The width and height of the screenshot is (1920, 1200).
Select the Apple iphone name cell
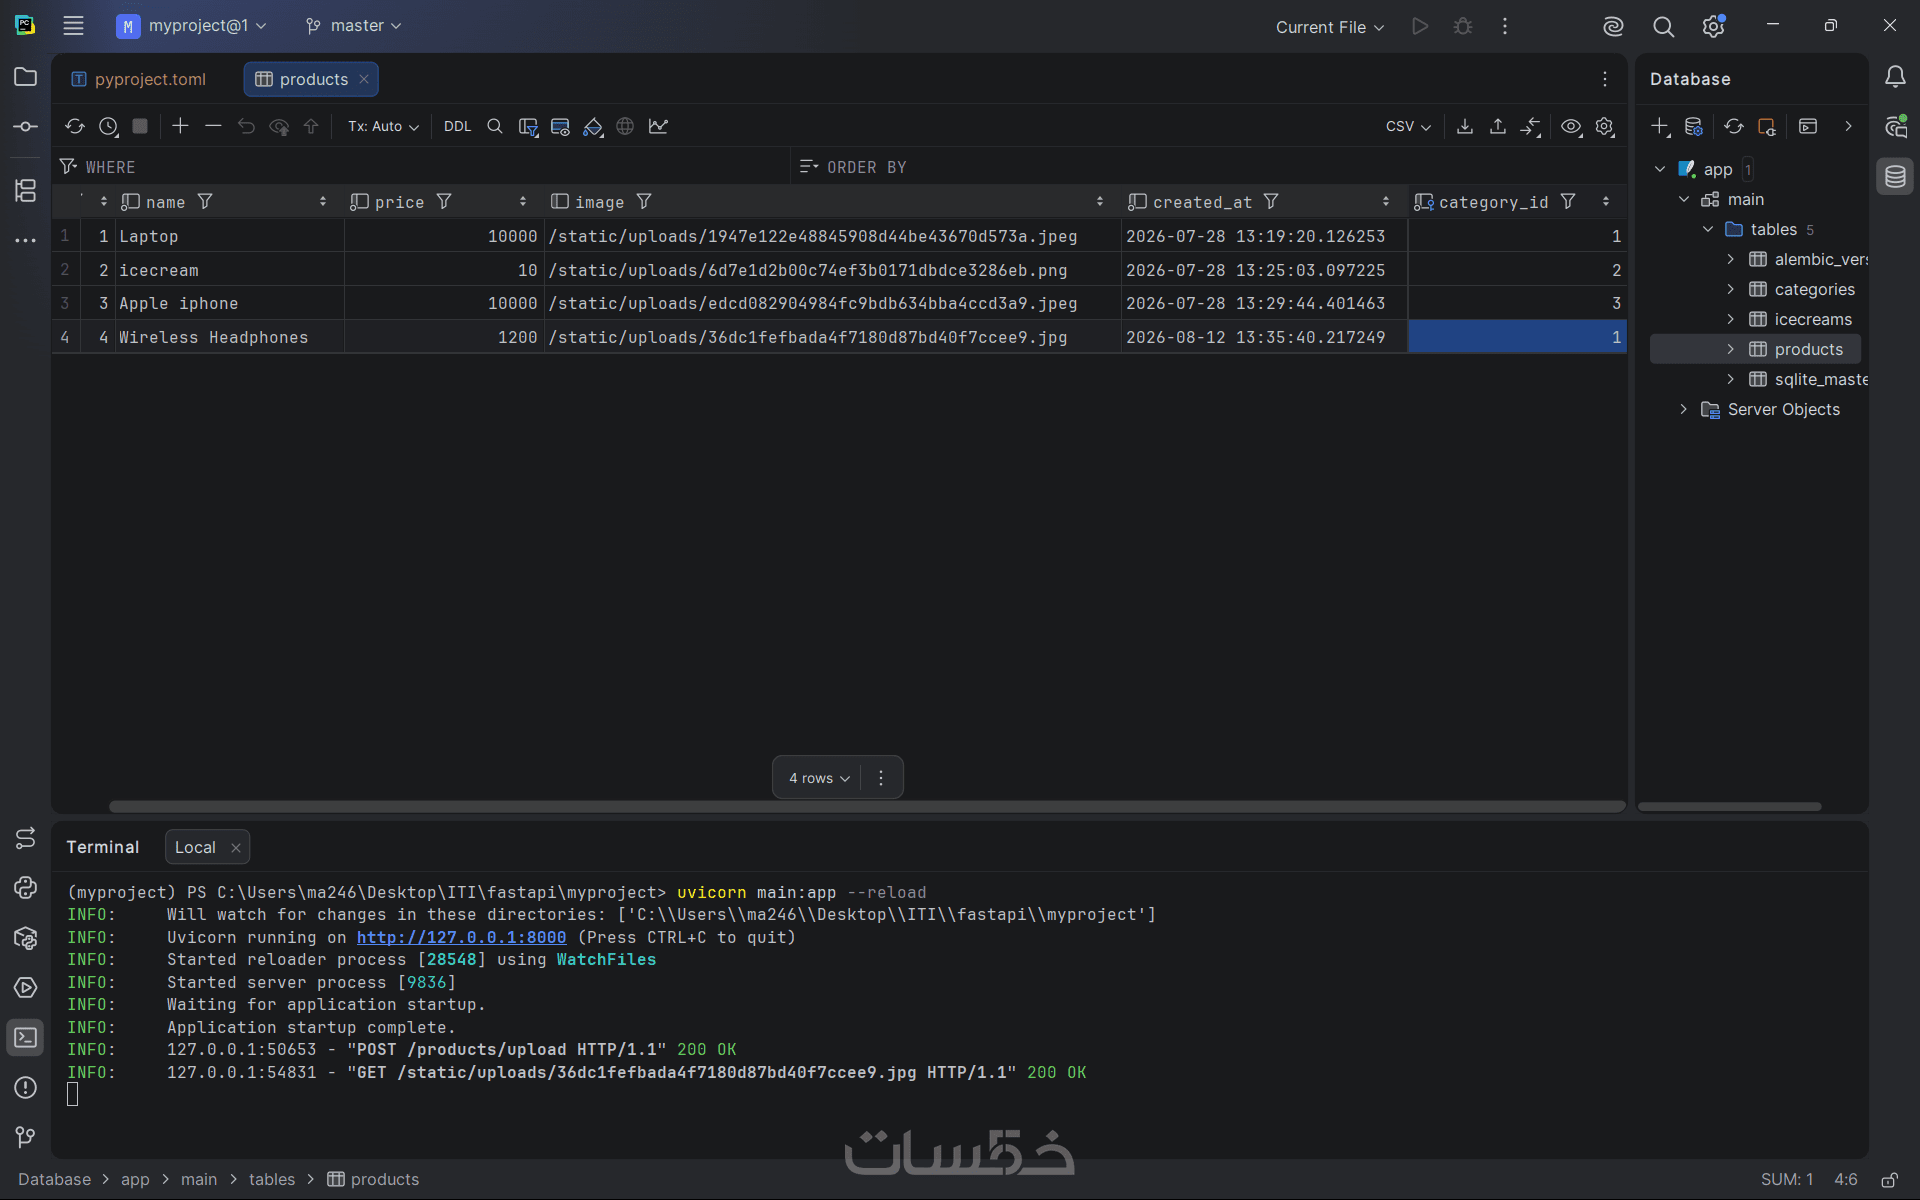coord(229,303)
